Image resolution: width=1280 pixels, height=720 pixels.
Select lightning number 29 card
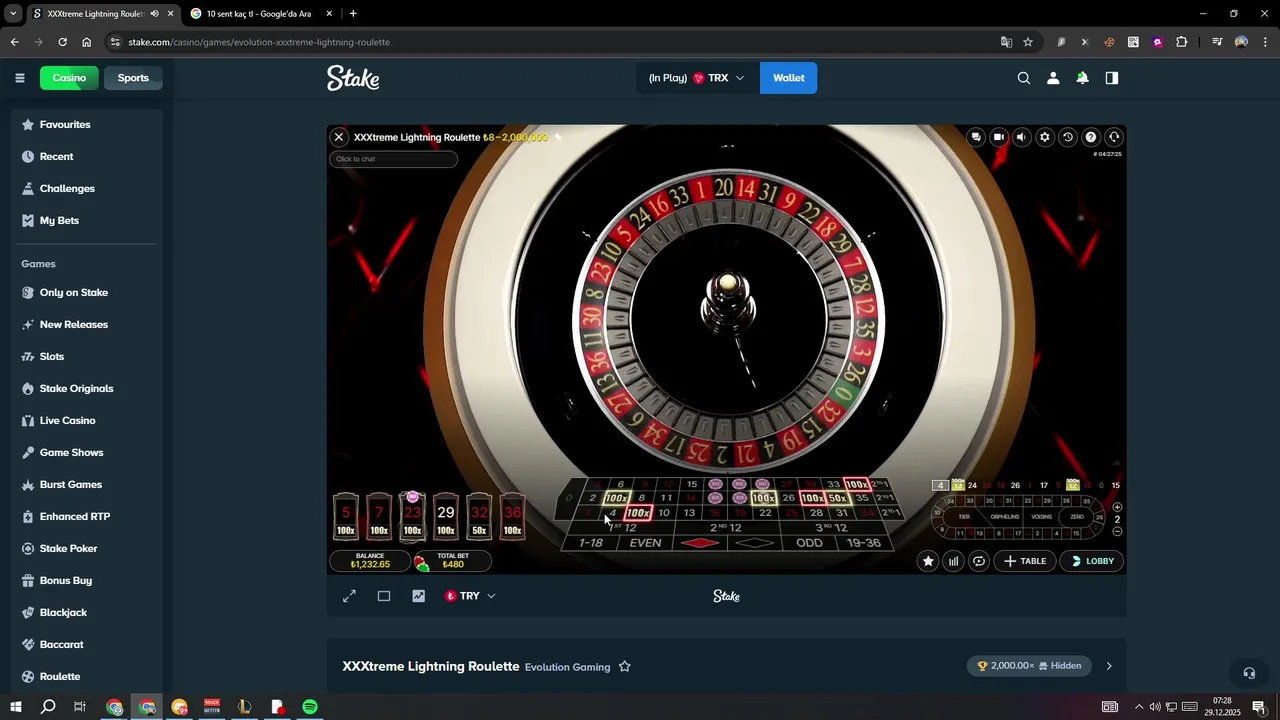pos(446,516)
